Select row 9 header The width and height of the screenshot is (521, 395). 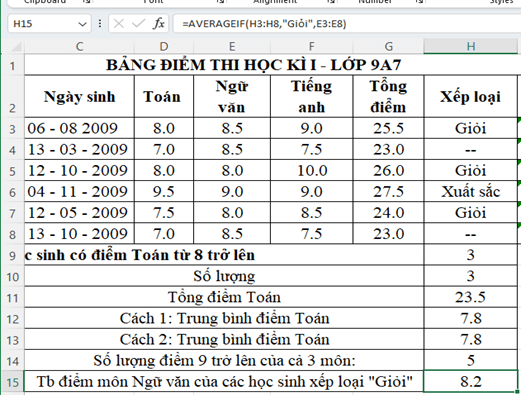click(x=12, y=255)
